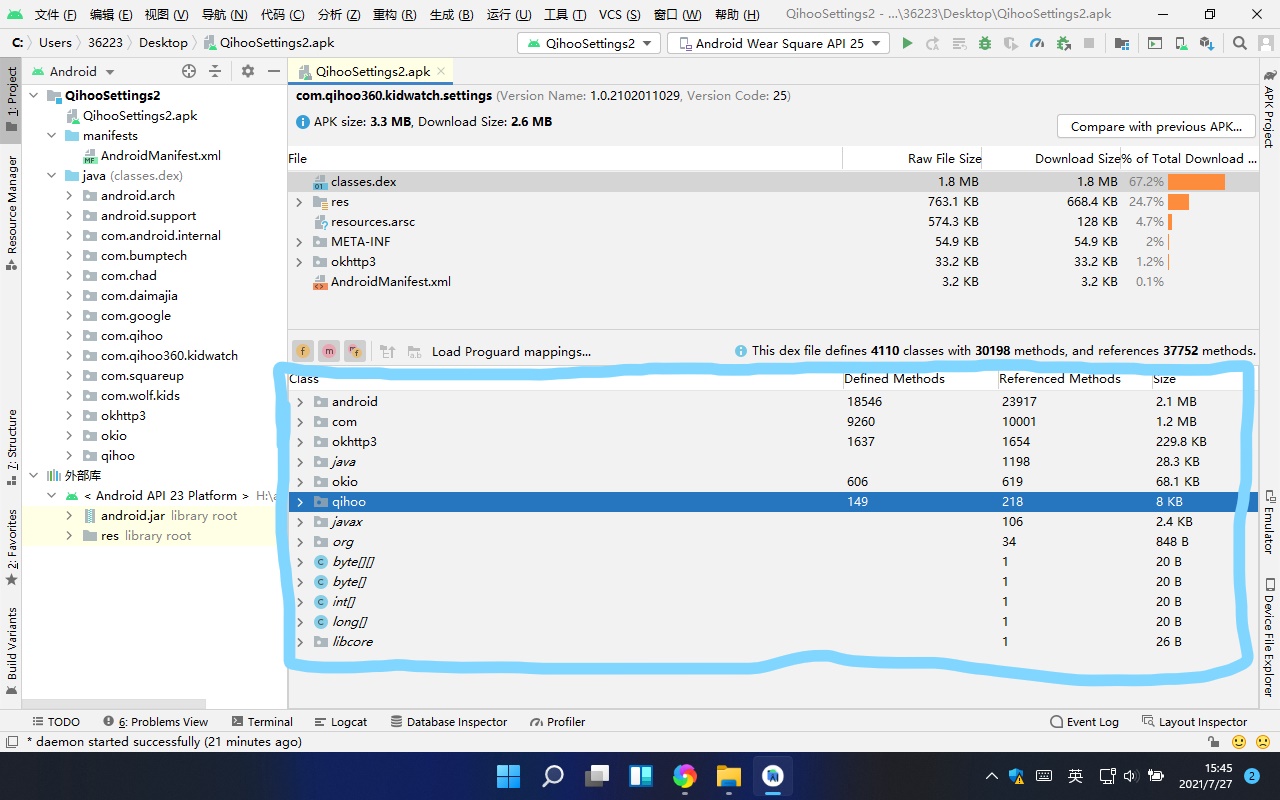Open the Logcat tool window

pyautogui.click(x=340, y=721)
